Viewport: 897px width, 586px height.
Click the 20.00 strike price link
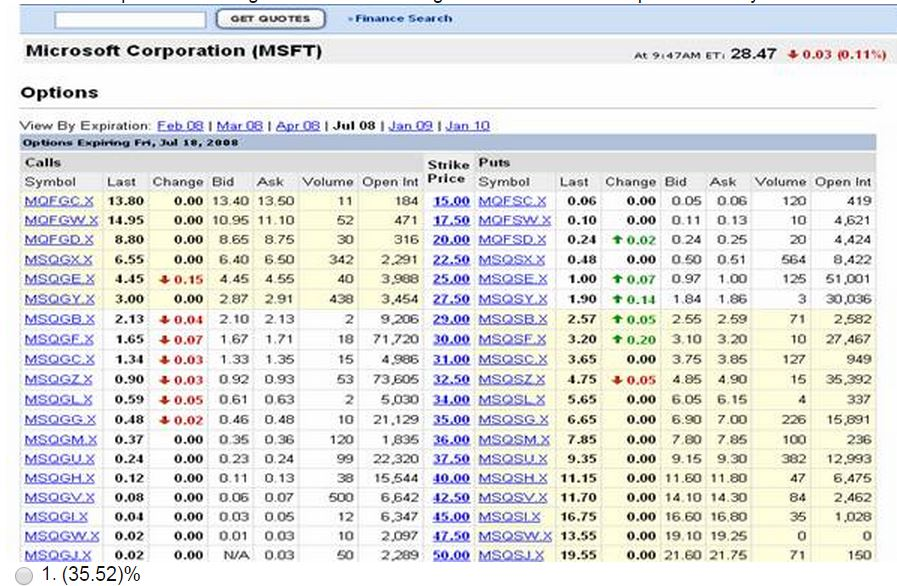(x=451, y=240)
